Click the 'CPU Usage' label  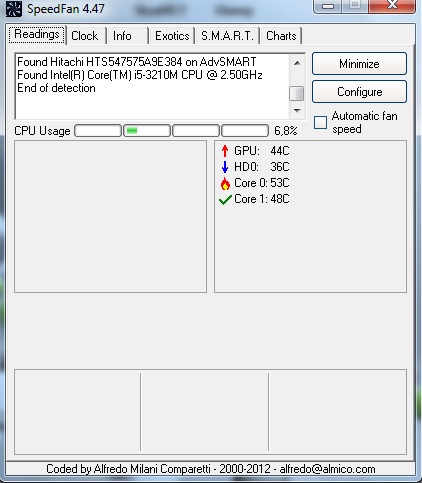tap(42, 131)
